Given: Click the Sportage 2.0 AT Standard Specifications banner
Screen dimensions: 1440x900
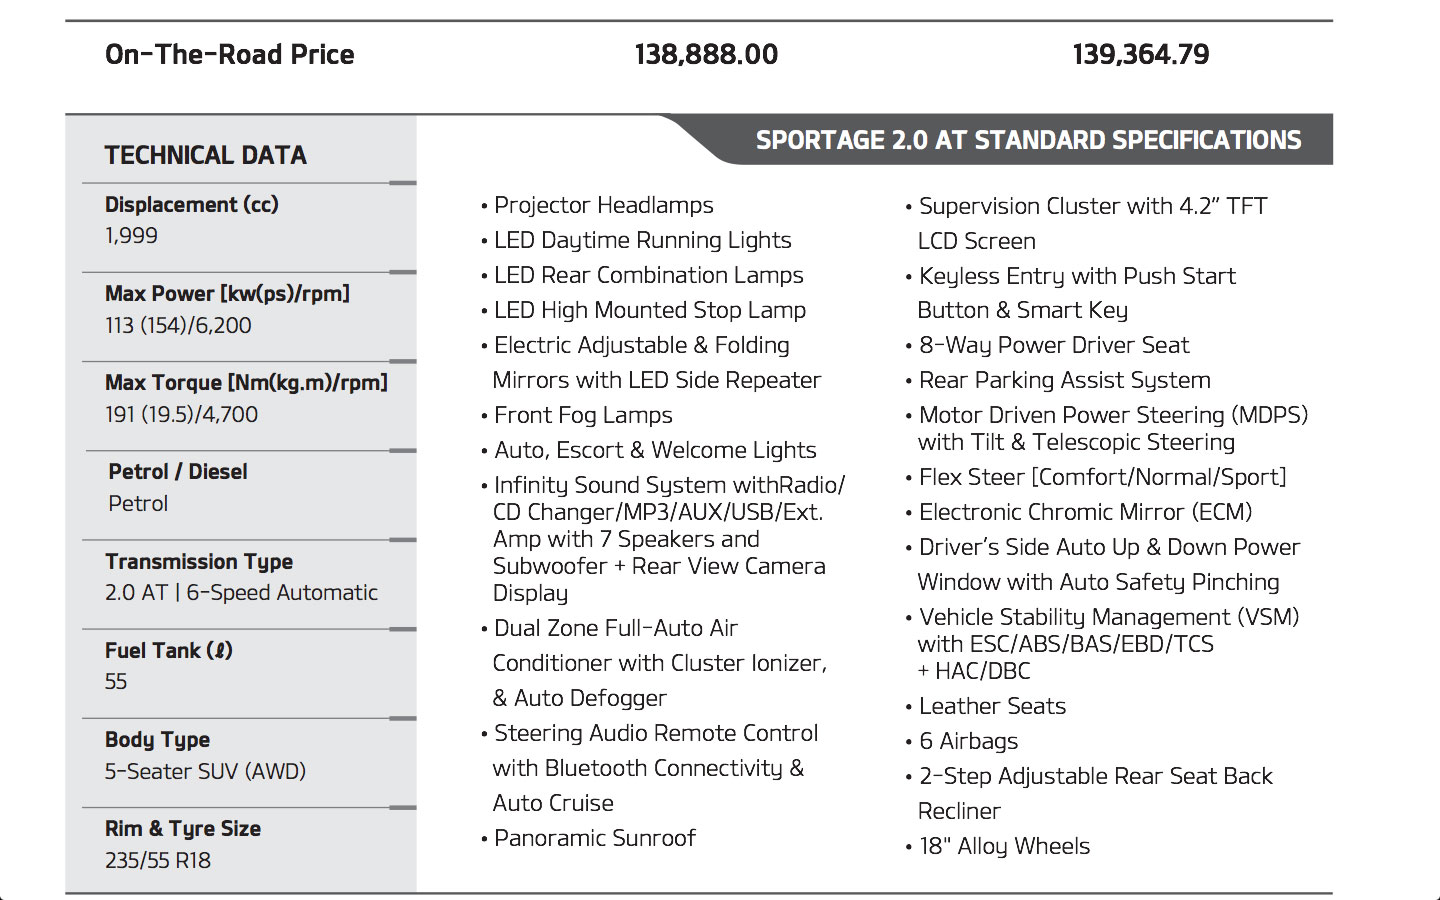Looking at the screenshot, I should click(1028, 140).
